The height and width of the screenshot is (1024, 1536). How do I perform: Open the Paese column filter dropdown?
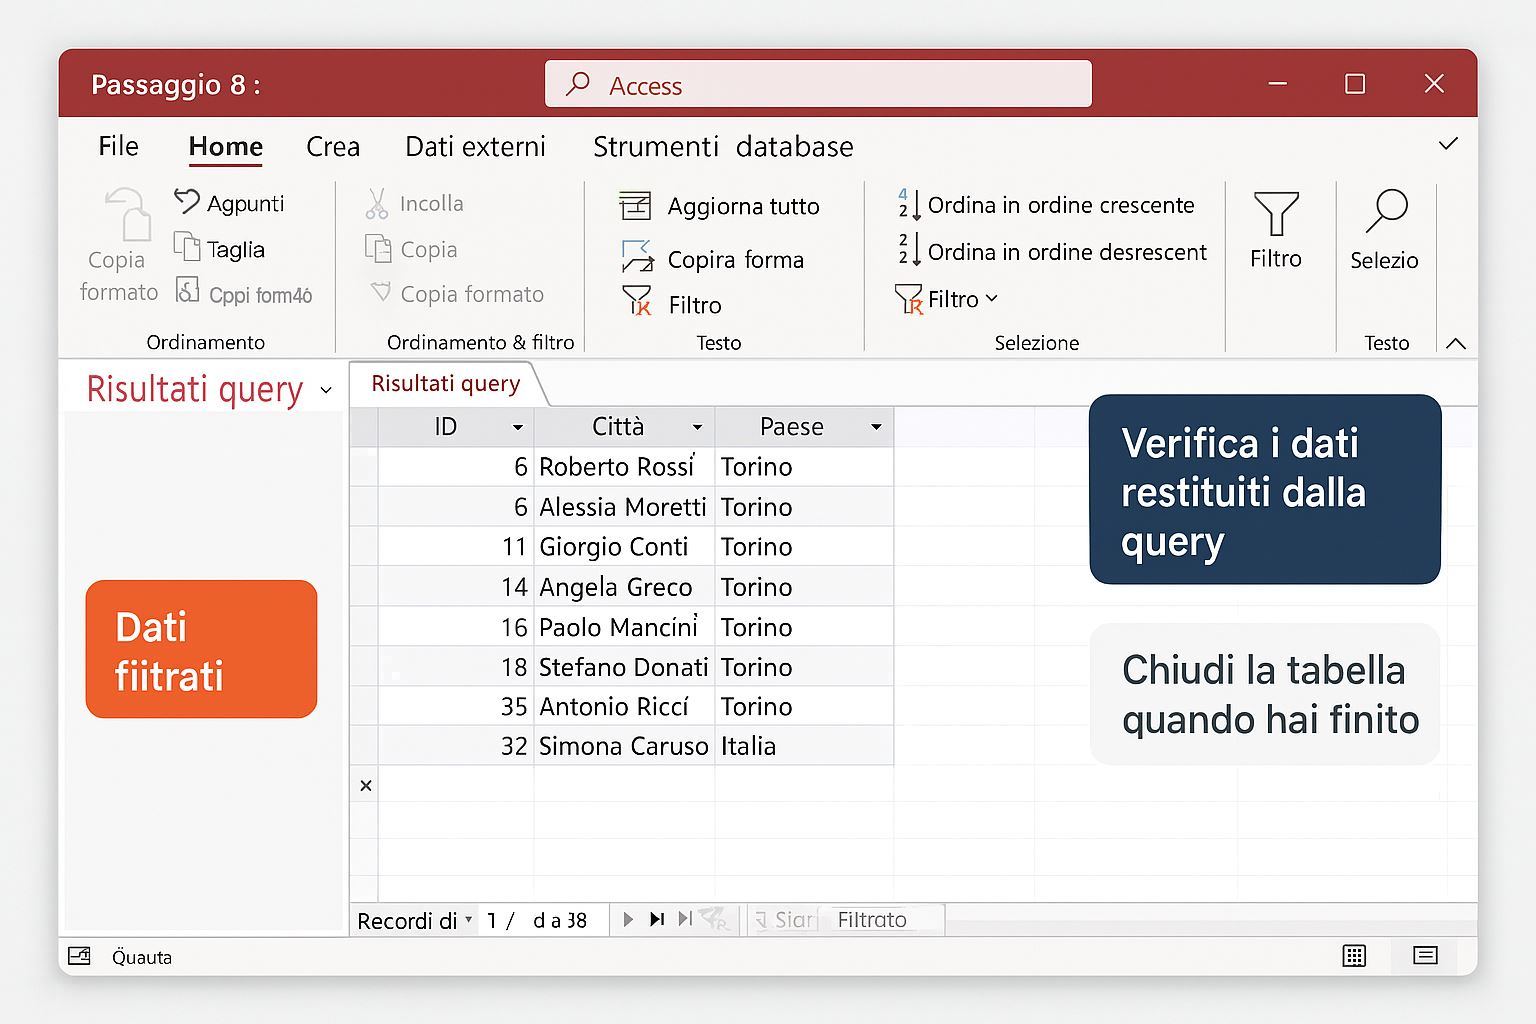tap(876, 428)
